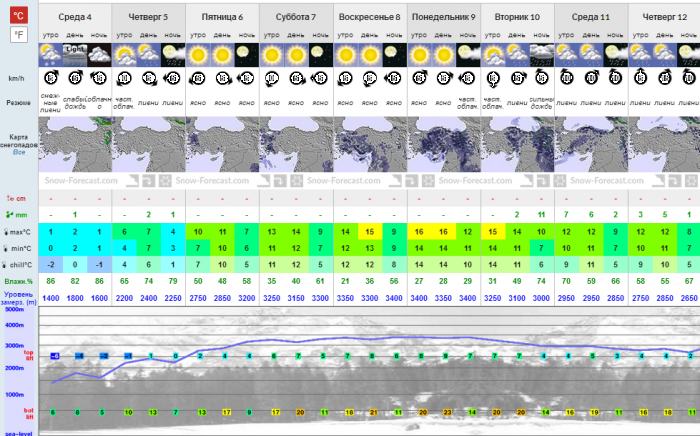Select the Четверг 5 day header
This screenshot has width=700, height=436.
[148, 17]
